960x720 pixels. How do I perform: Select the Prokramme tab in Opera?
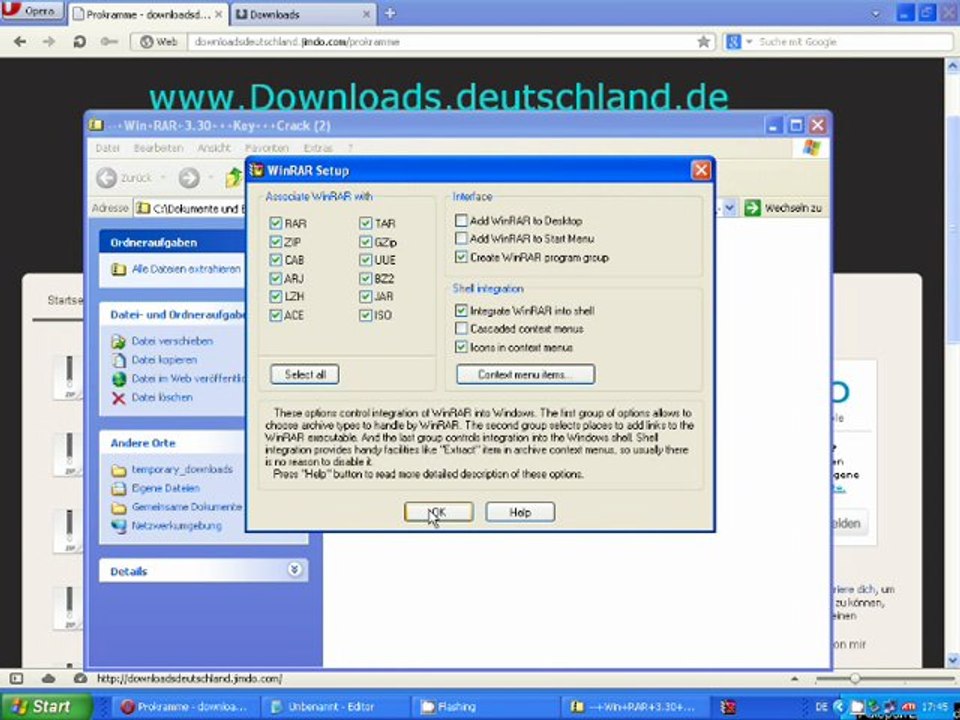(x=148, y=14)
